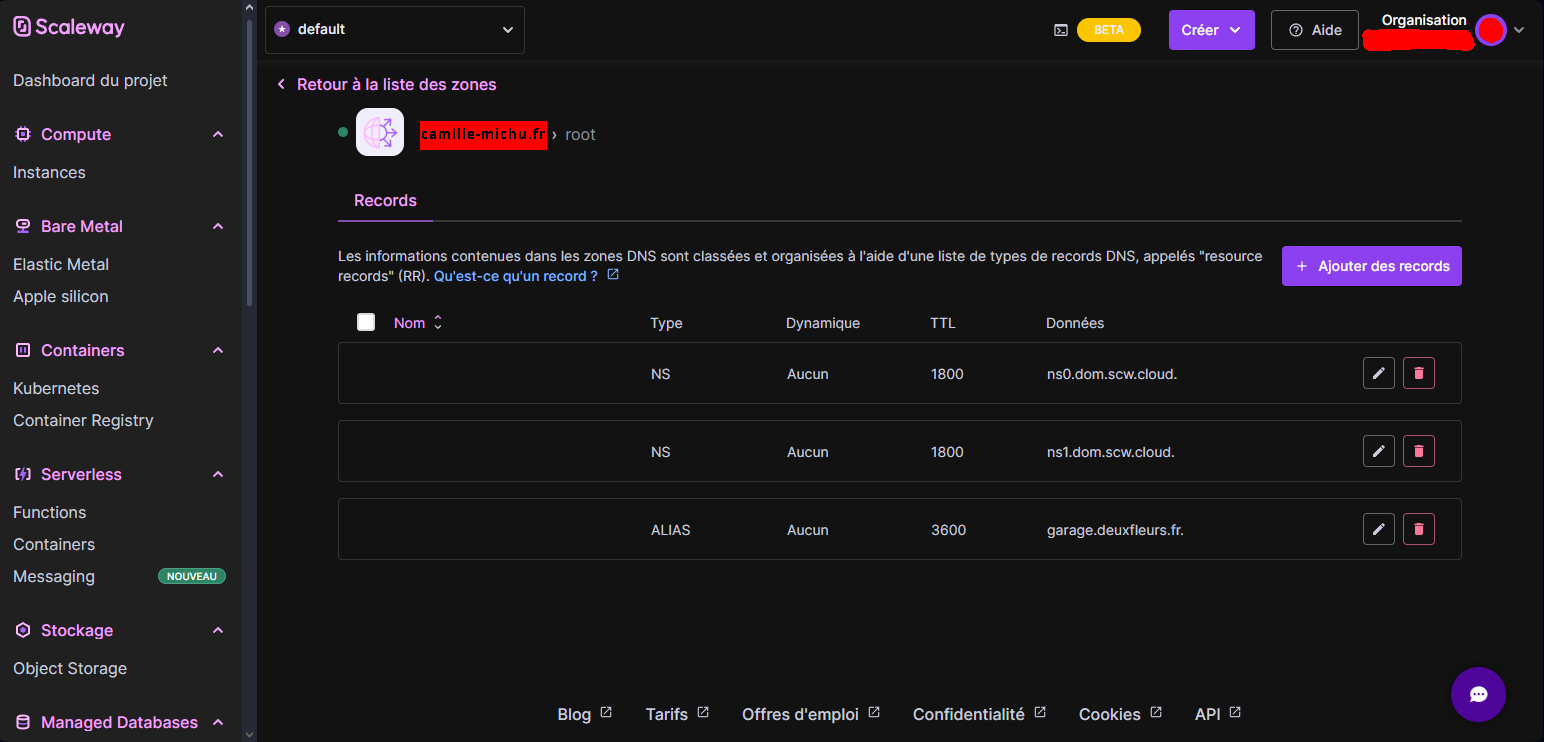The image size is (1544, 742).
Task: Click the Serverless section icon
Action: pyautogui.click(x=22, y=474)
